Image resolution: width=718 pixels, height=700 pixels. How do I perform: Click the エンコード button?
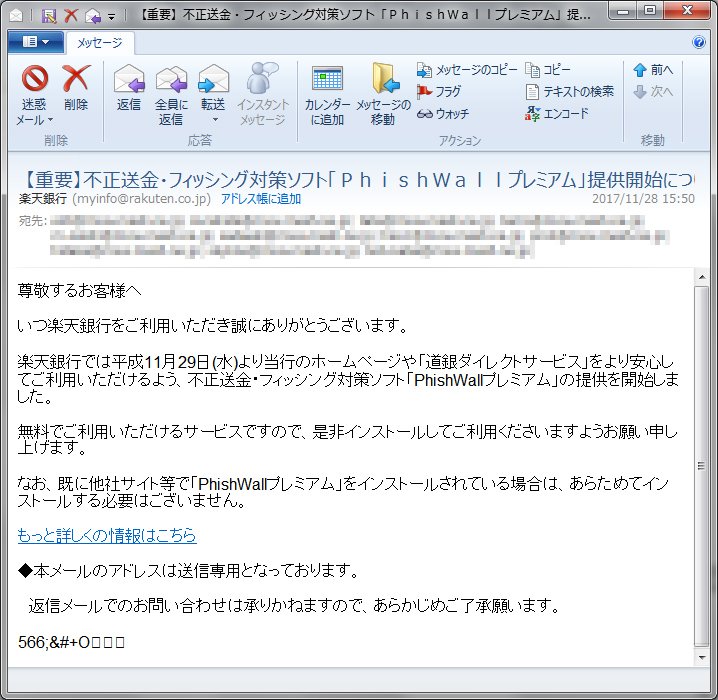(x=557, y=114)
